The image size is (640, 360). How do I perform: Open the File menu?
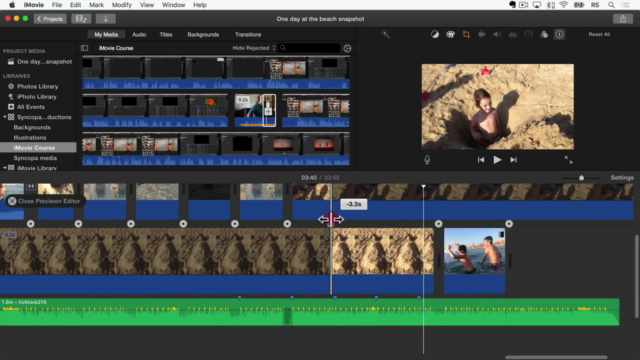(x=57, y=5)
